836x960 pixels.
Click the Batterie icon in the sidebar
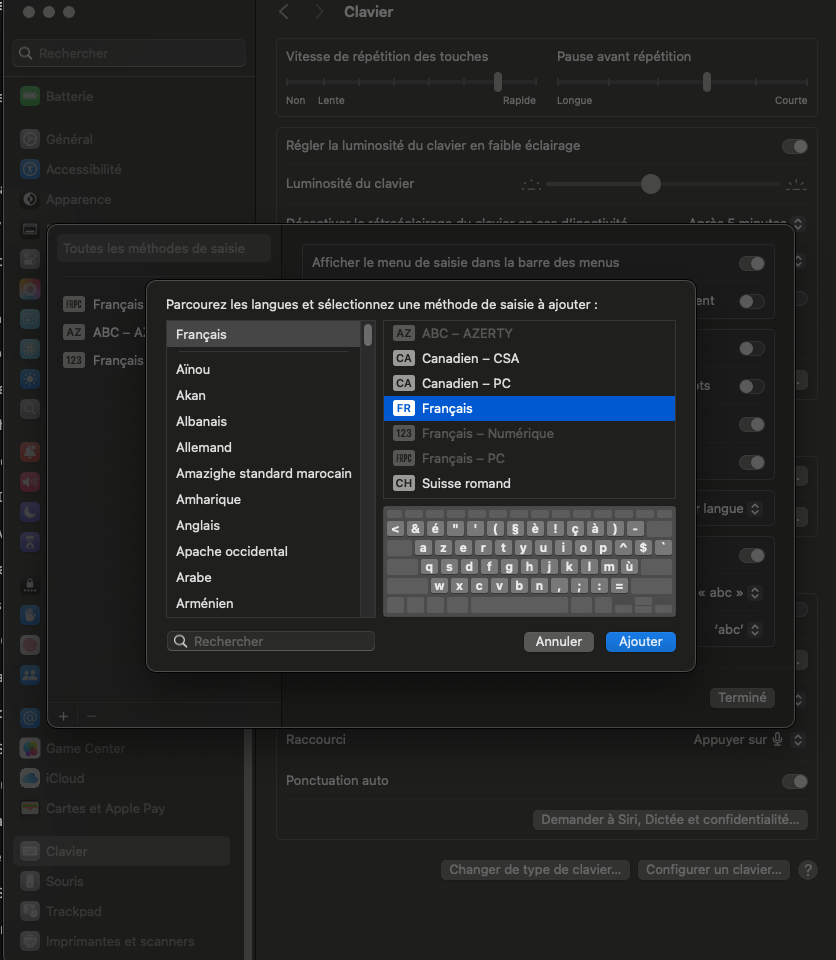point(30,97)
